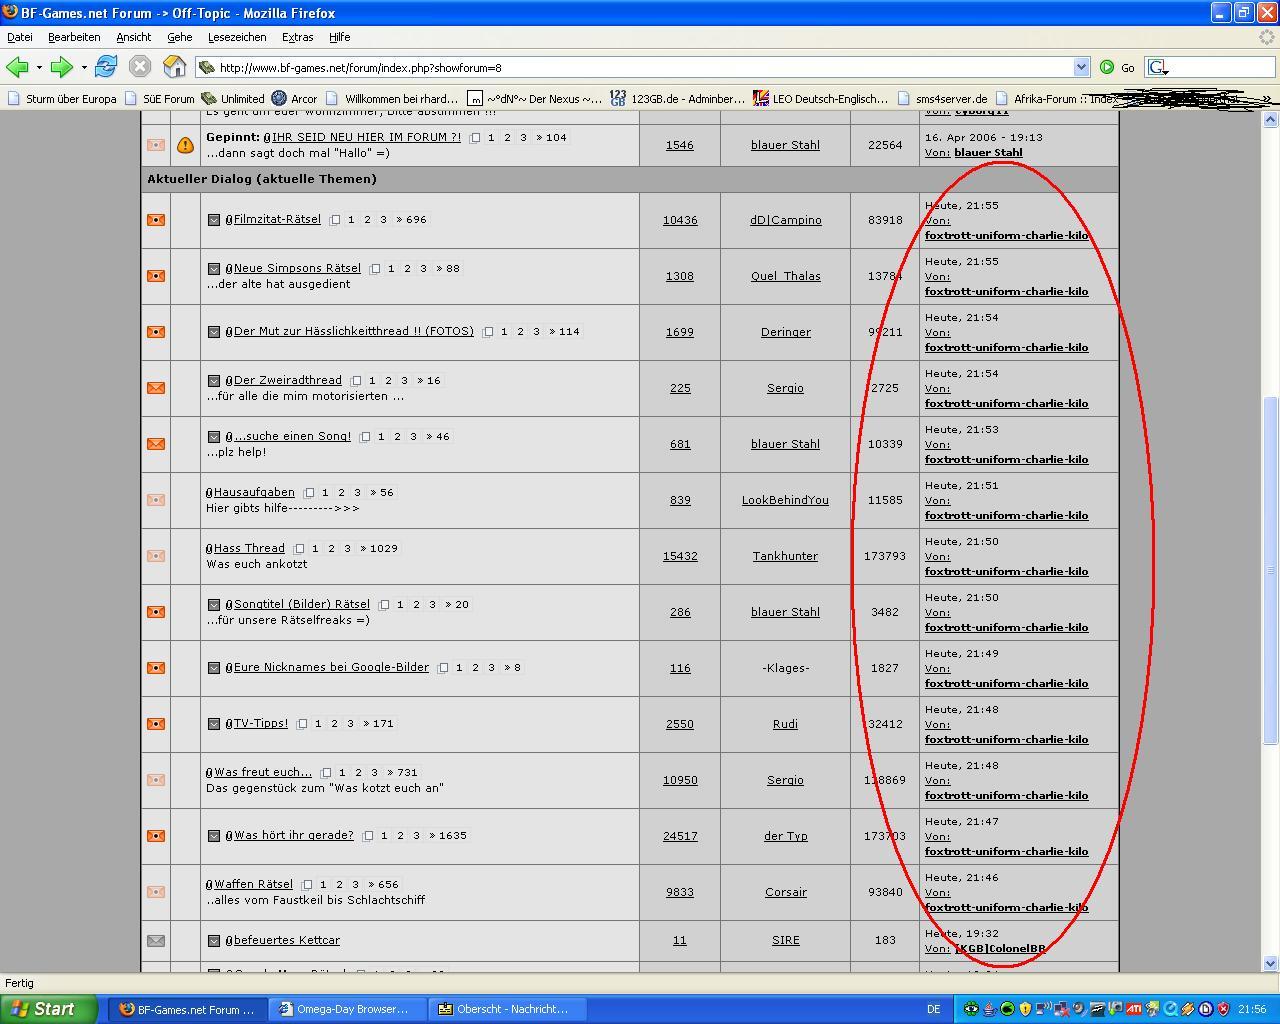
Task: Expand the address bar URL dropdown
Action: [x=1081, y=67]
